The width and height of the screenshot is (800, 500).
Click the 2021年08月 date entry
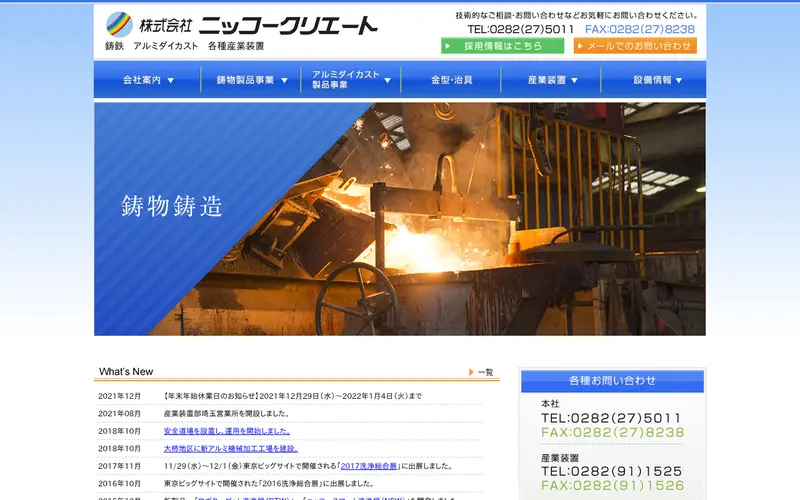[119, 413]
